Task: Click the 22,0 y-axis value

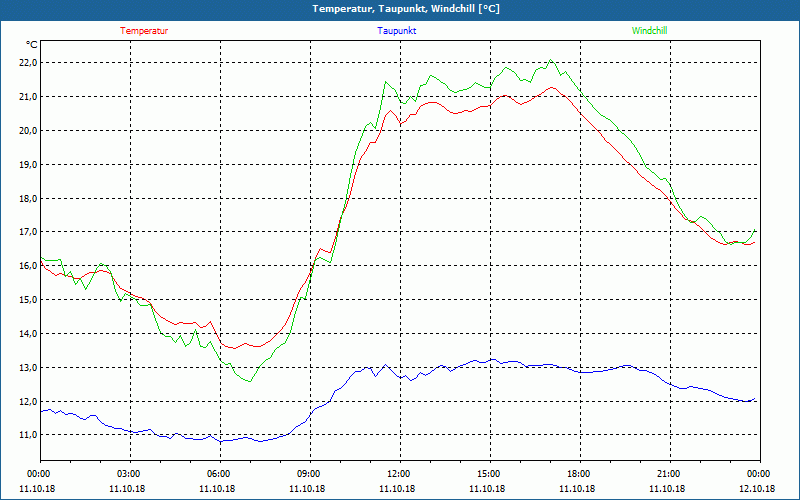Action: point(29,63)
